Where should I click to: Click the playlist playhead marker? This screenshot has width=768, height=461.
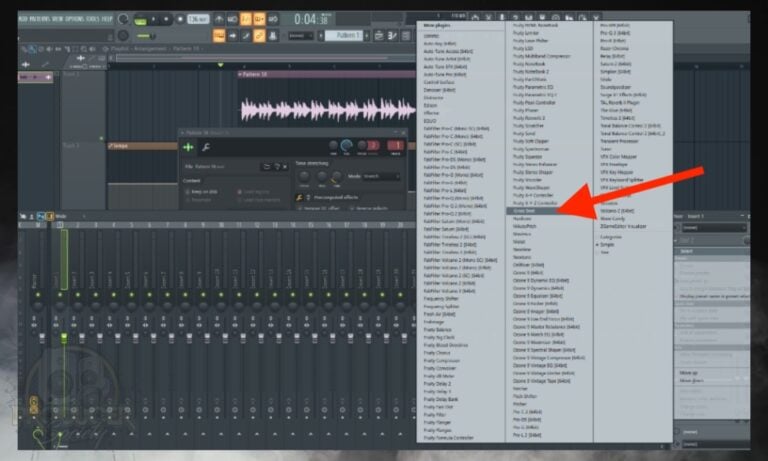pyautogui.click(x=220, y=65)
